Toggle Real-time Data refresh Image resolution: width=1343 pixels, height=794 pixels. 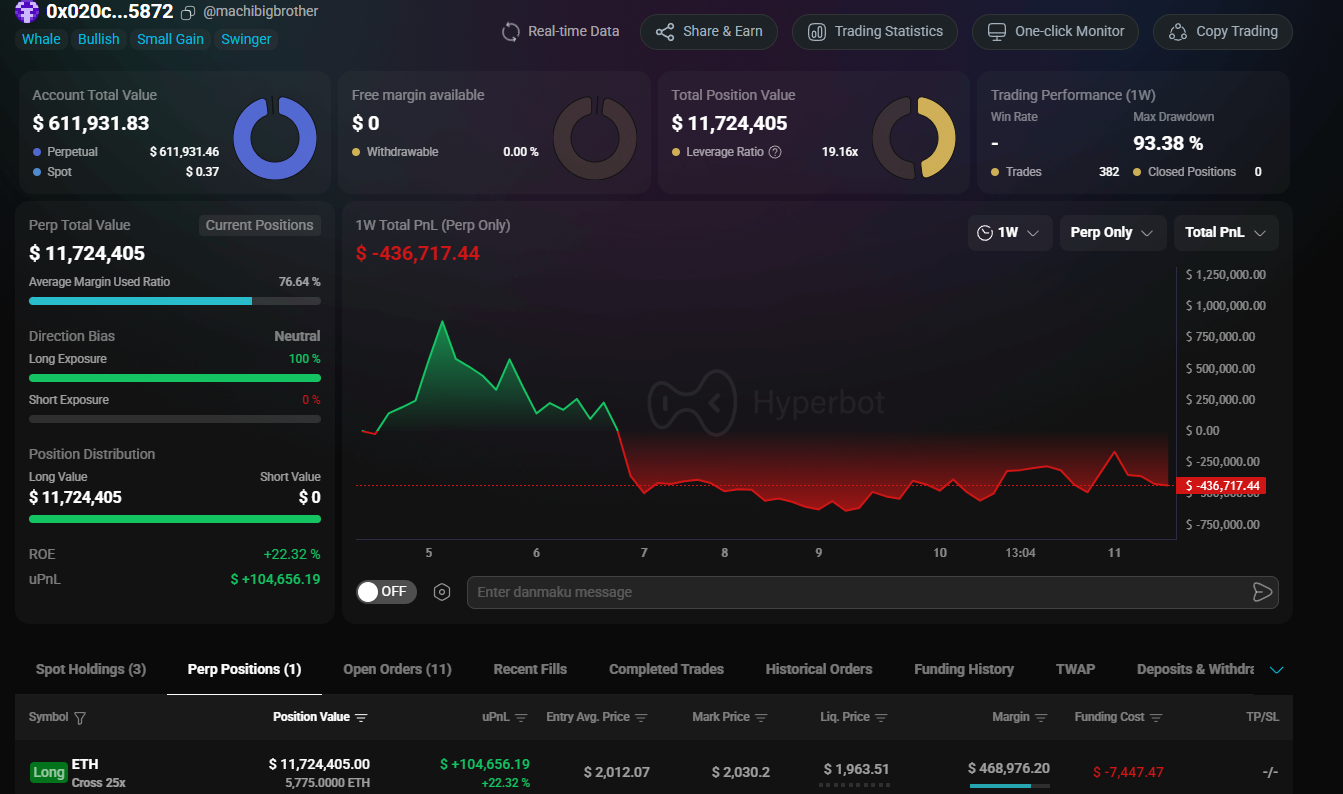tap(560, 31)
